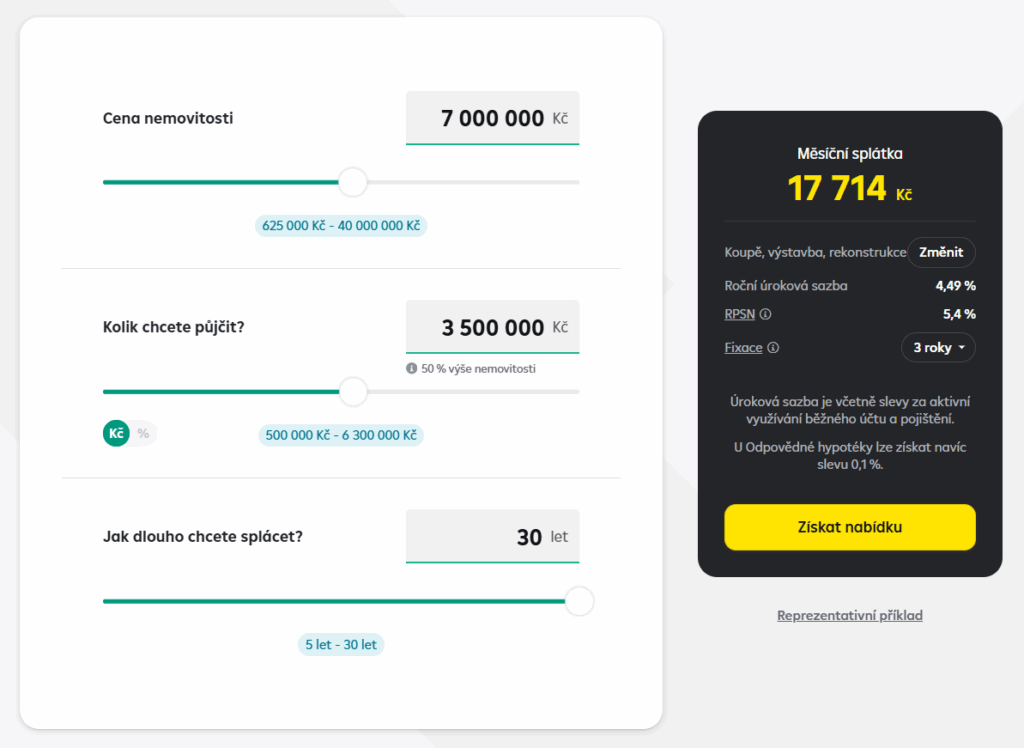Switch loan amount unit to Kč

(116, 434)
